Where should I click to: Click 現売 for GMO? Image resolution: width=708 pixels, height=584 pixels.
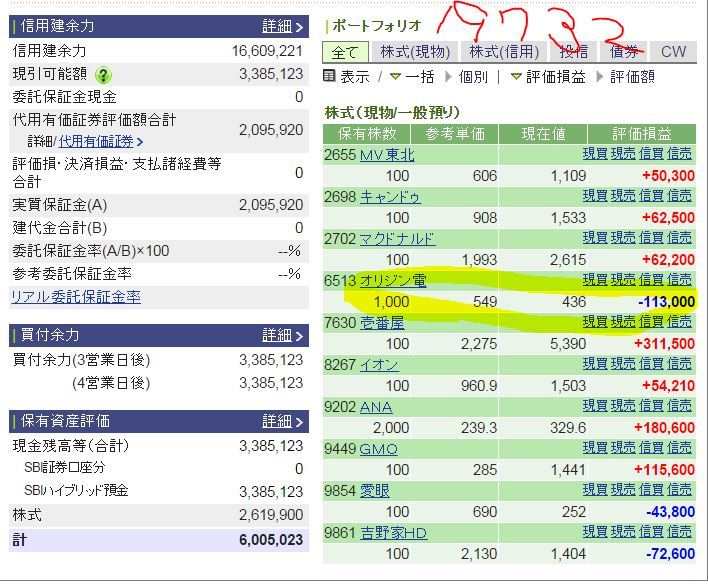click(623, 448)
